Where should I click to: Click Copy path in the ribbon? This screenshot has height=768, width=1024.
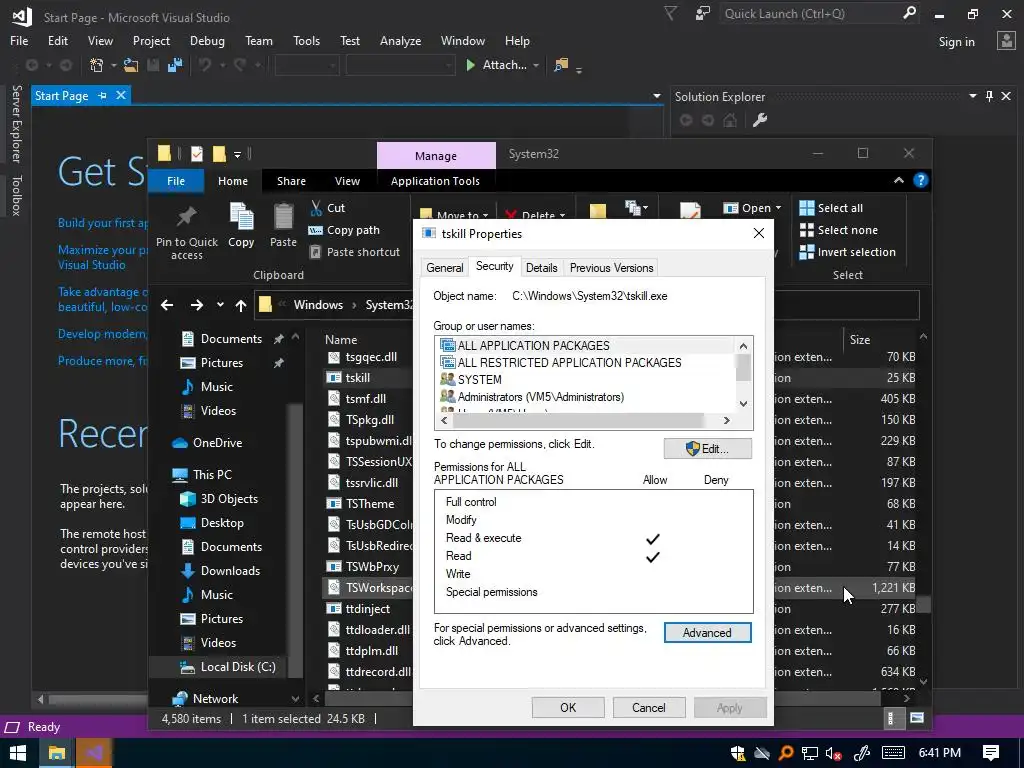click(344, 230)
